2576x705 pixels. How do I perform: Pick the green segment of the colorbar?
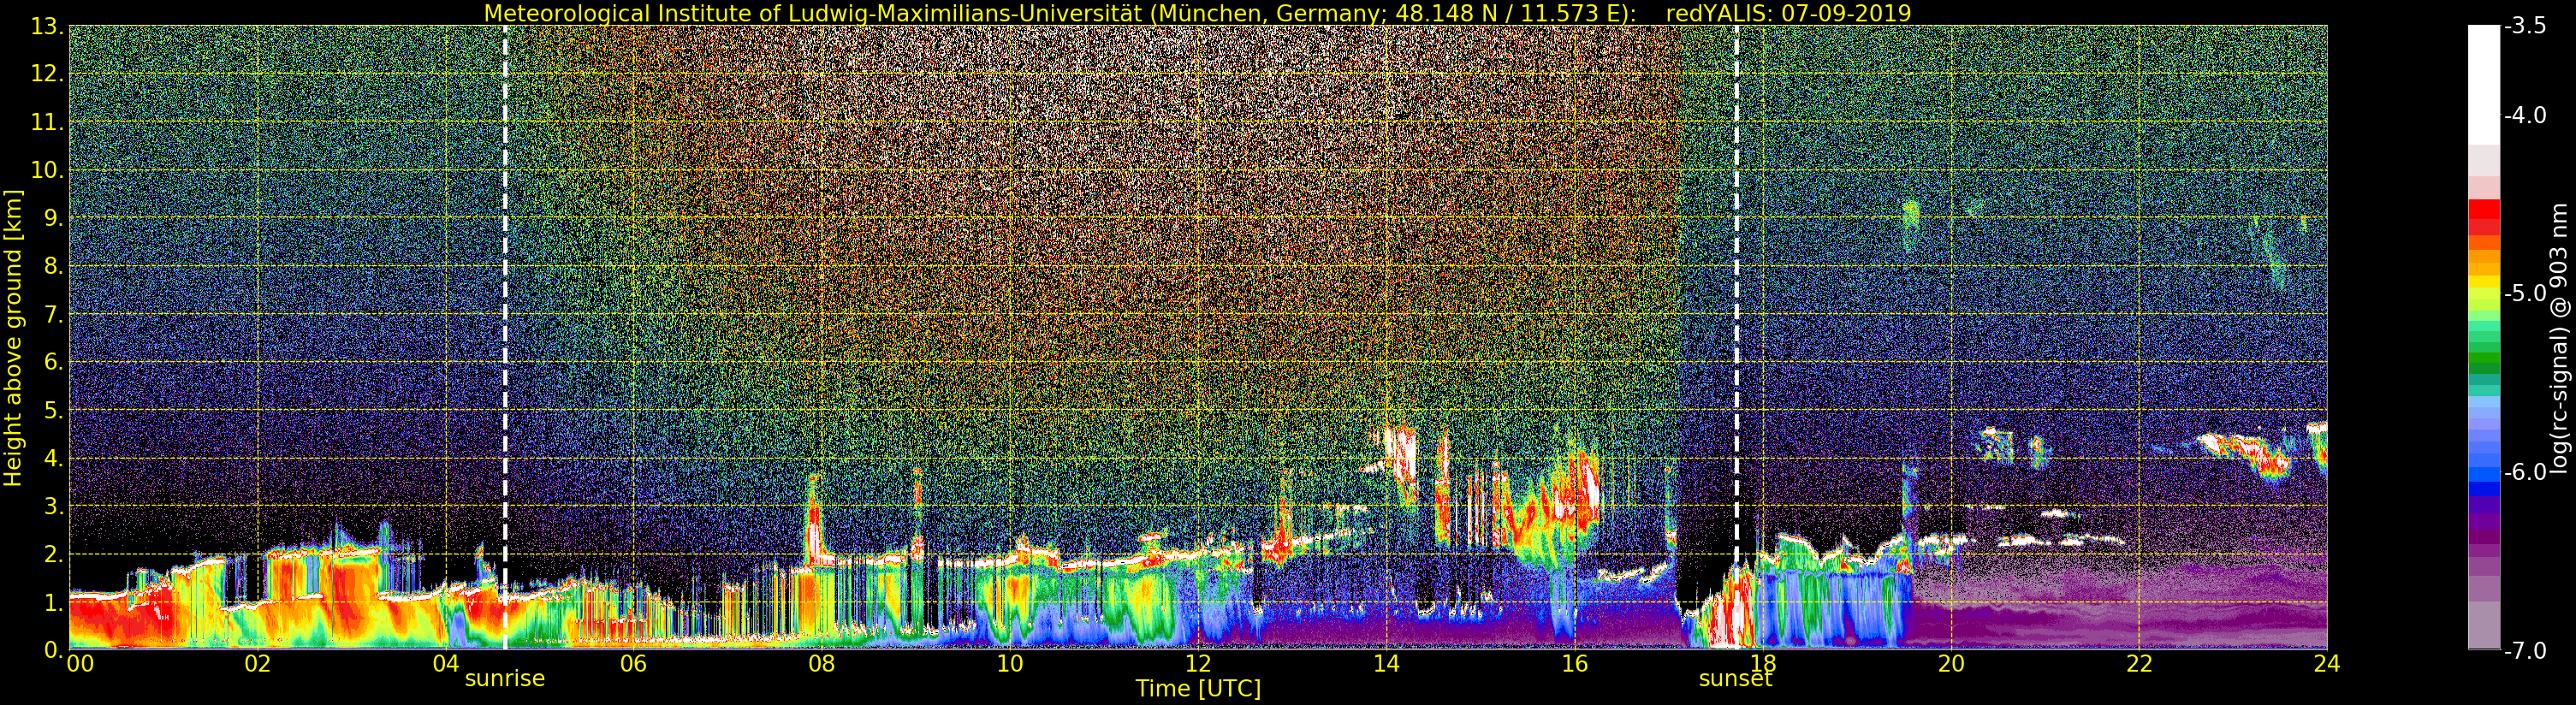pos(2484,358)
